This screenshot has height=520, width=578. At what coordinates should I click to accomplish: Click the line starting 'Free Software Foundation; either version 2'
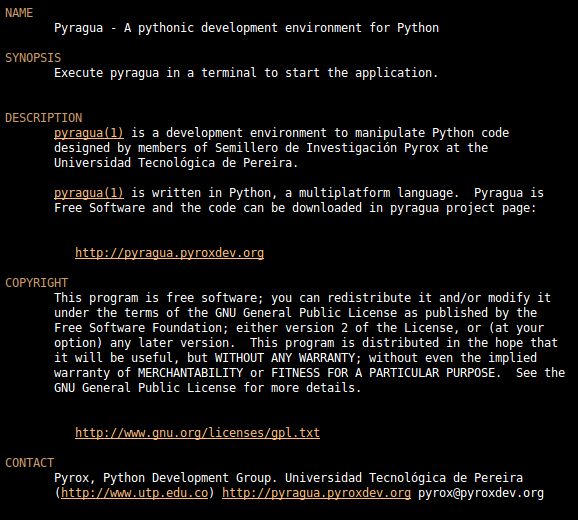(299, 328)
